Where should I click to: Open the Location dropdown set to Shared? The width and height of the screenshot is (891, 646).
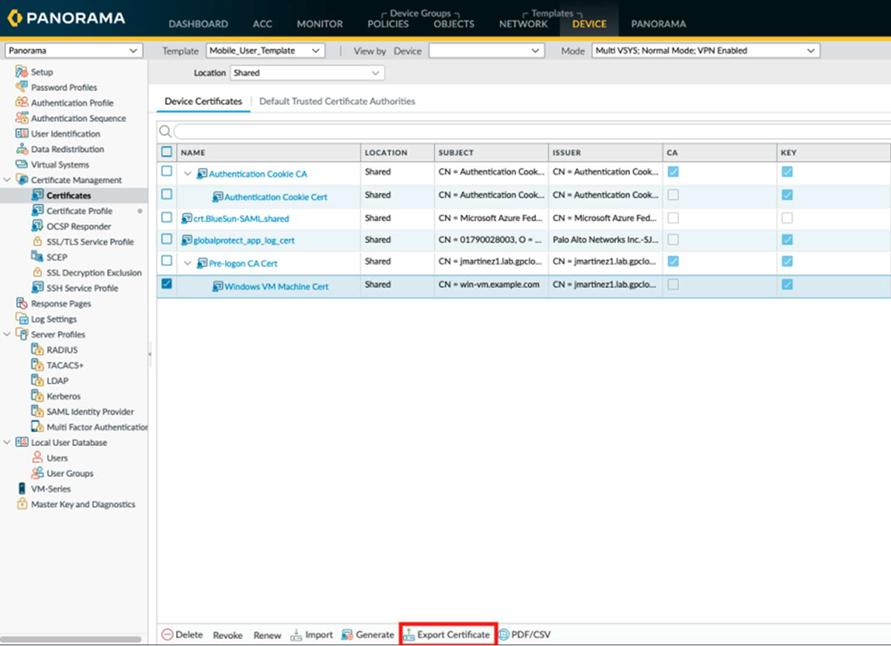tap(306, 73)
